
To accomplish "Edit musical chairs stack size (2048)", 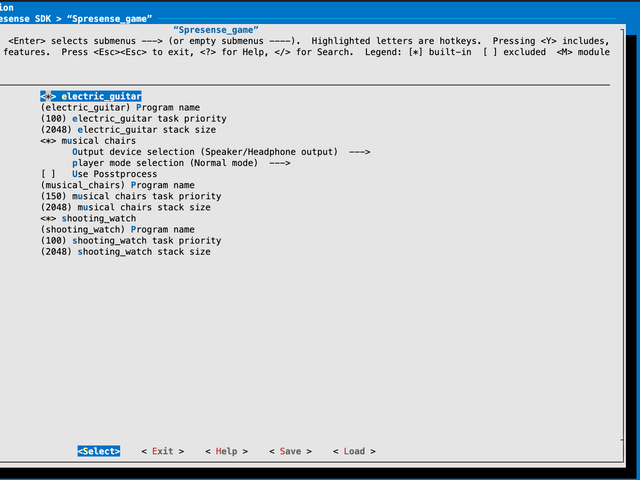I will tap(125, 207).
